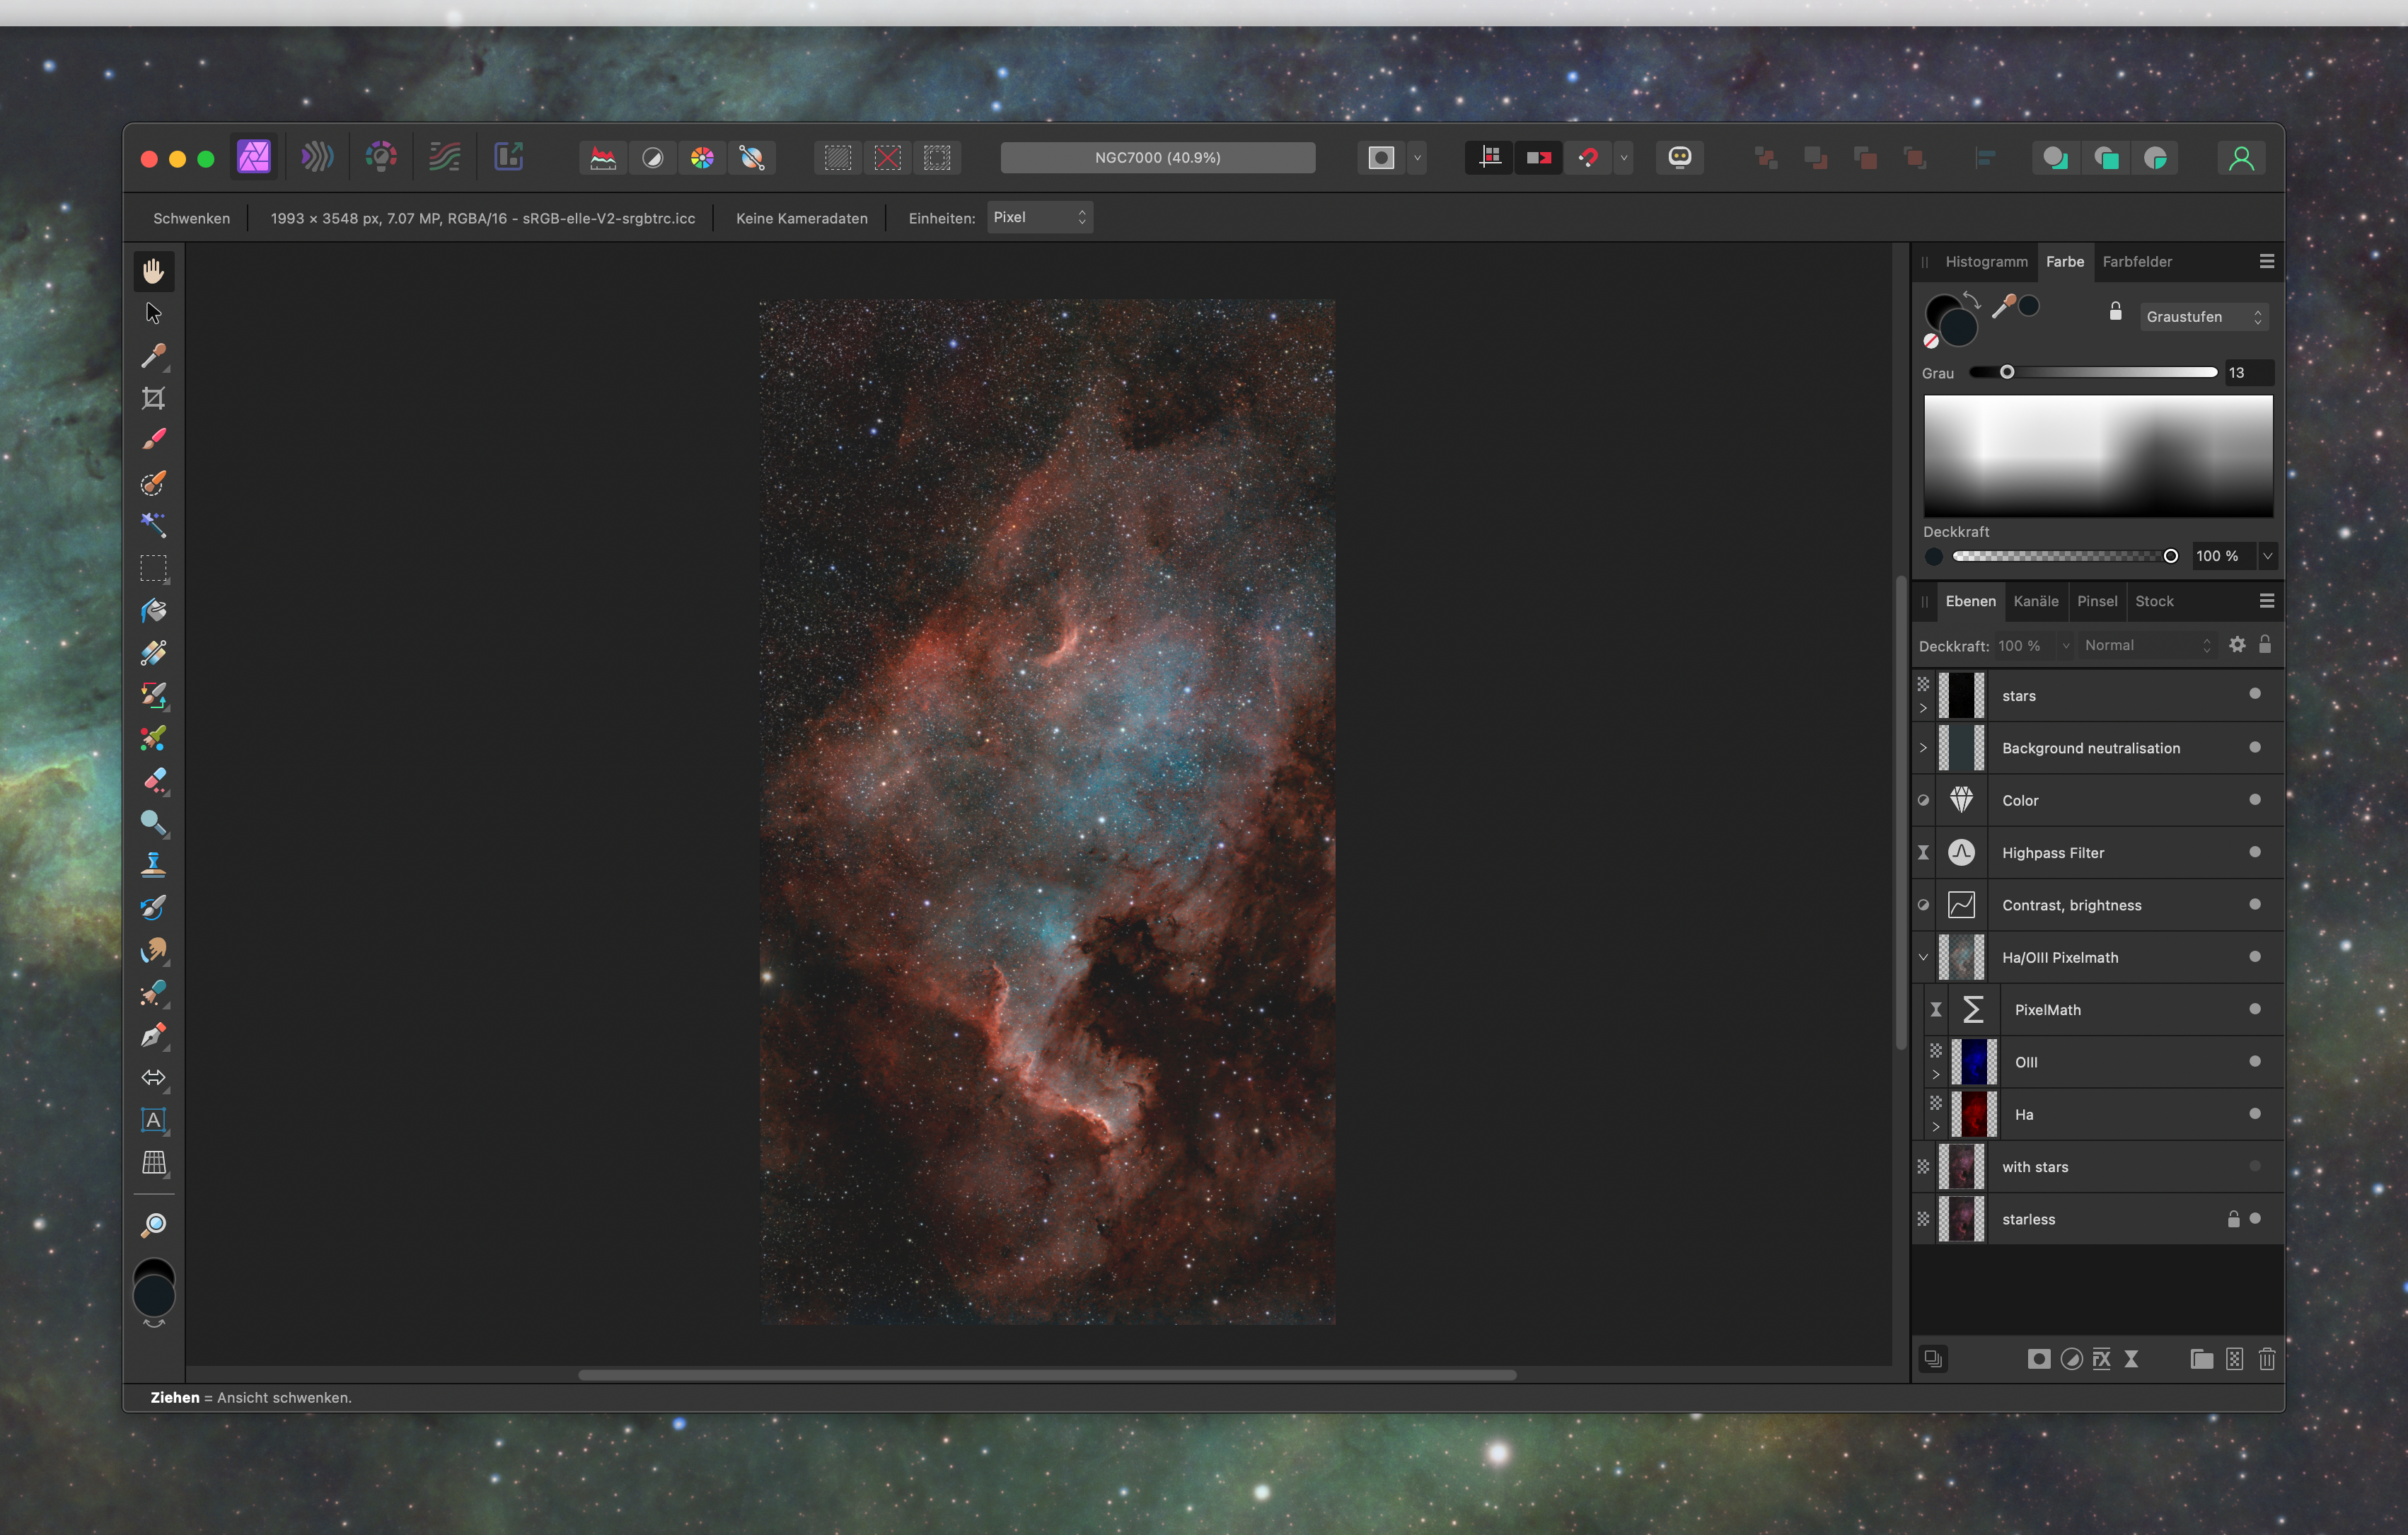Select the Crop tool
The height and width of the screenshot is (1535, 2408).
tap(153, 398)
